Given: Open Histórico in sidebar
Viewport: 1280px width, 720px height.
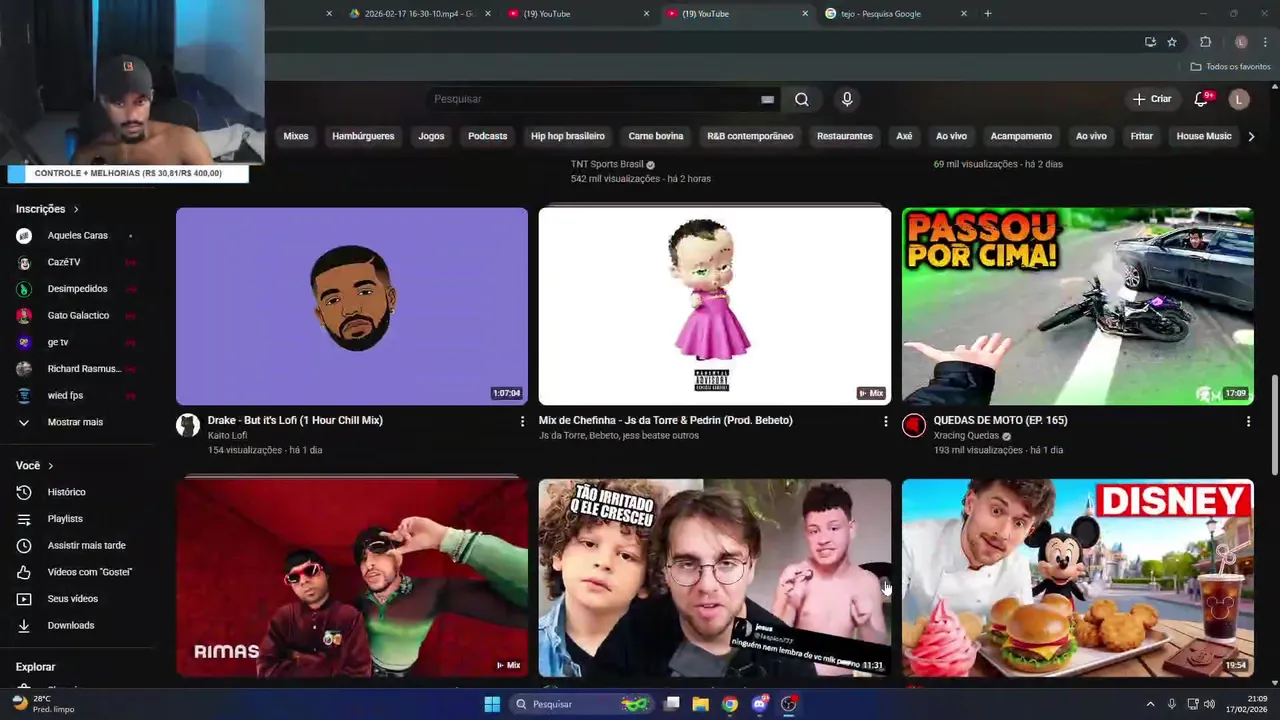Looking at the screenshot, I should click(76, 492).
